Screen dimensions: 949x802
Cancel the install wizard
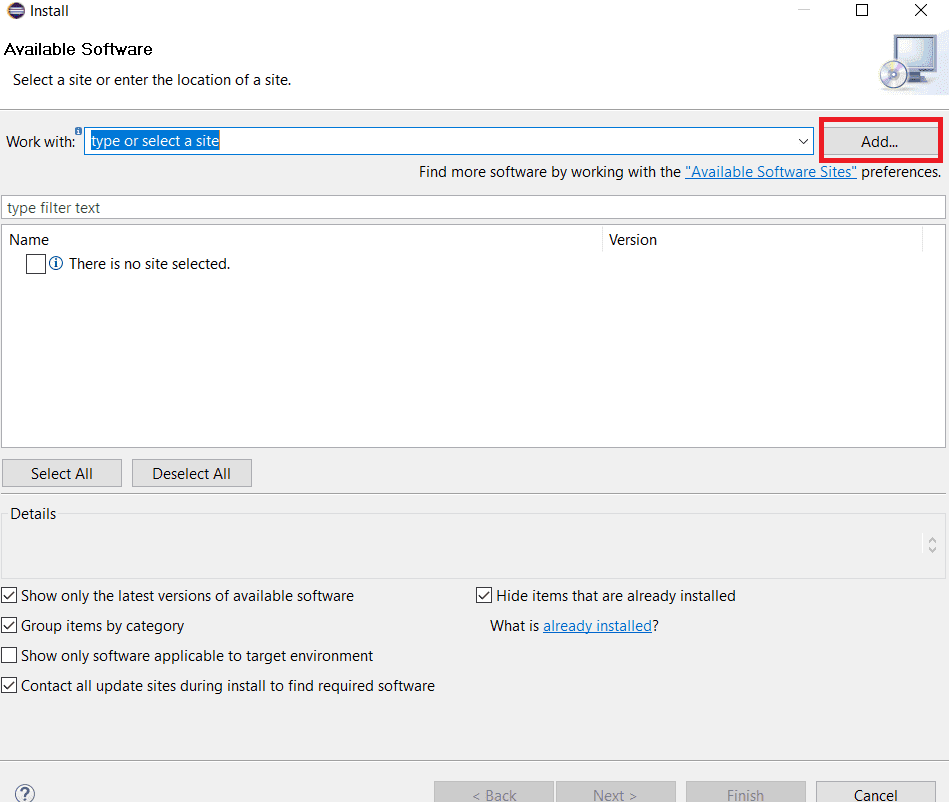[x=875, y=793]
